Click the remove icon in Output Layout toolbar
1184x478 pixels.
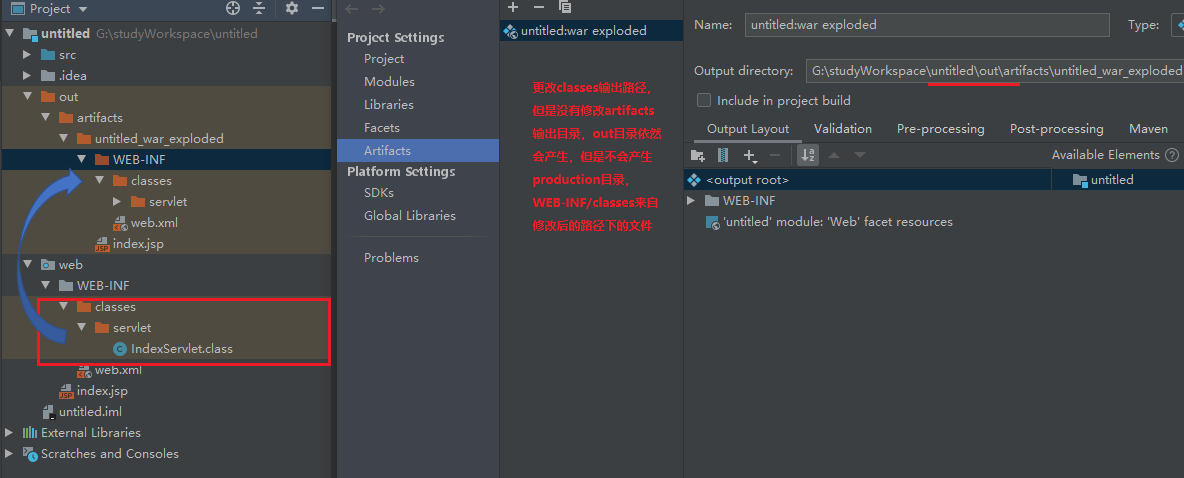tap(775, 155)
